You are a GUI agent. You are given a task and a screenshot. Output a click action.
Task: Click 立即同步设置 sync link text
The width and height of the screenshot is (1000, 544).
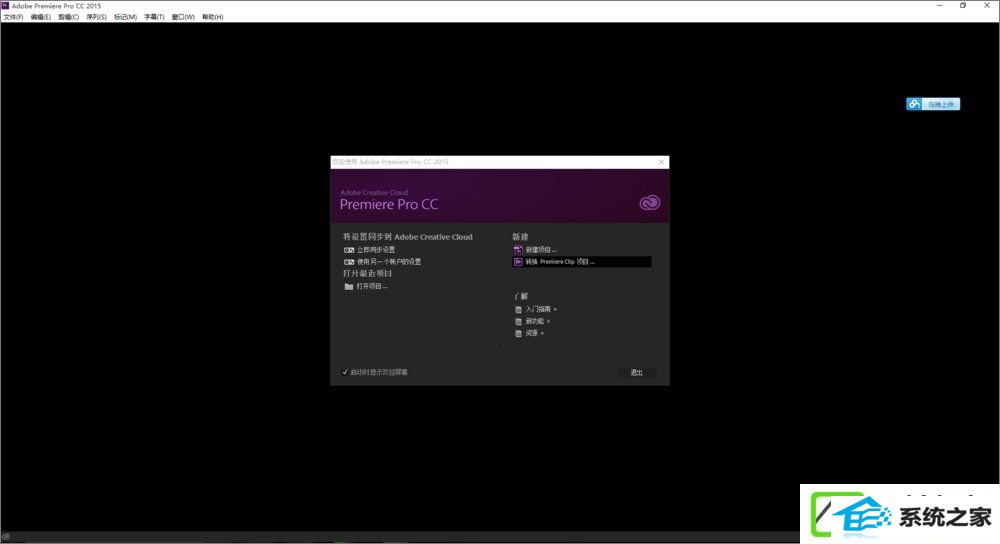point(376,250)
